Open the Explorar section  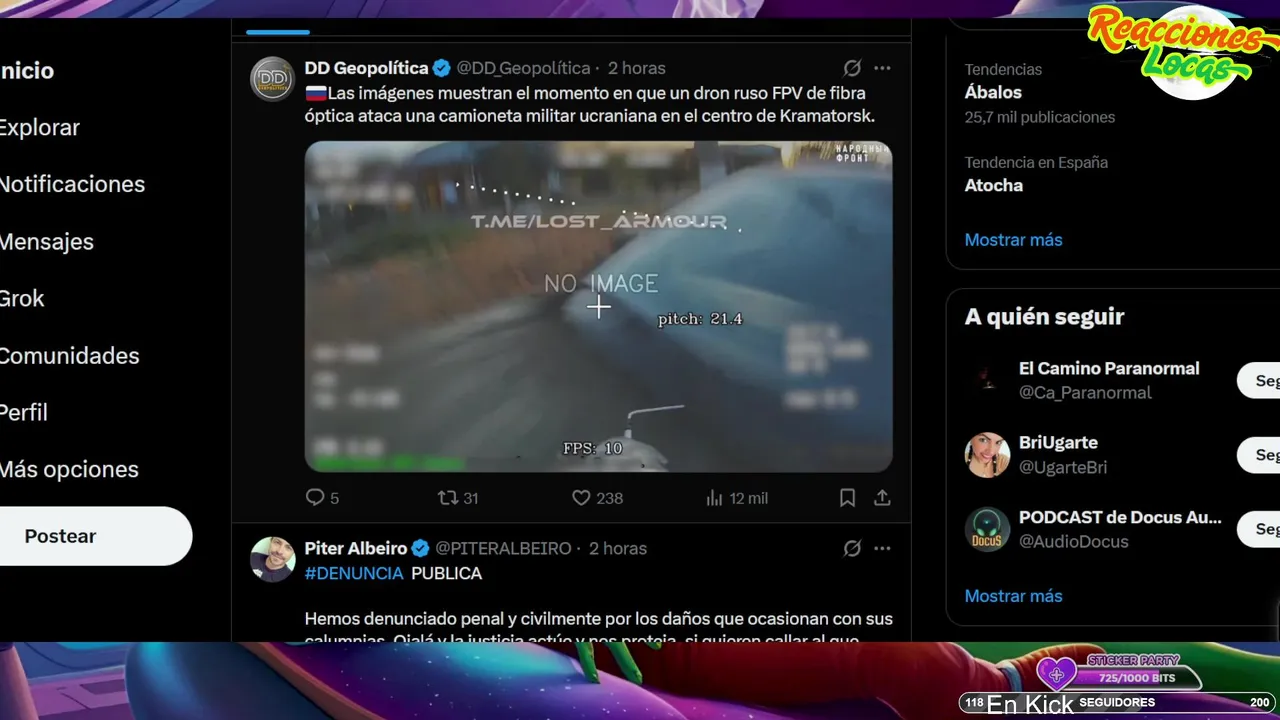(x=39, y=128)
